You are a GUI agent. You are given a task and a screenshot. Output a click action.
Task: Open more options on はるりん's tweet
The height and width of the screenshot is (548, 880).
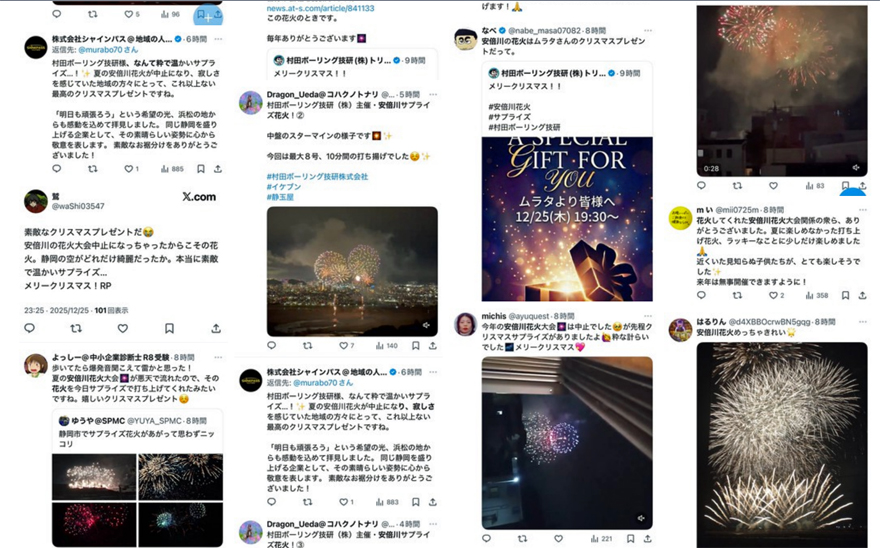coord(863,322)
